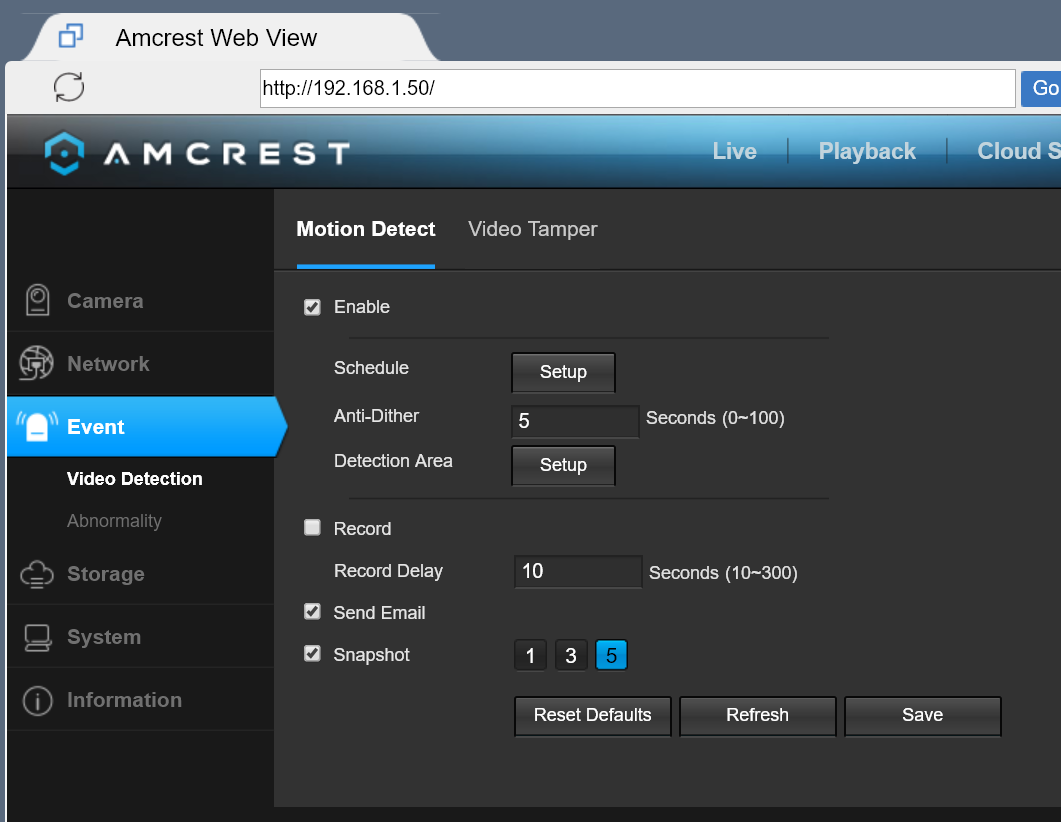The height and width of the screenshot is (822, 1061).
Task: Click the Schedule Setup button
Action: point(563,372)
